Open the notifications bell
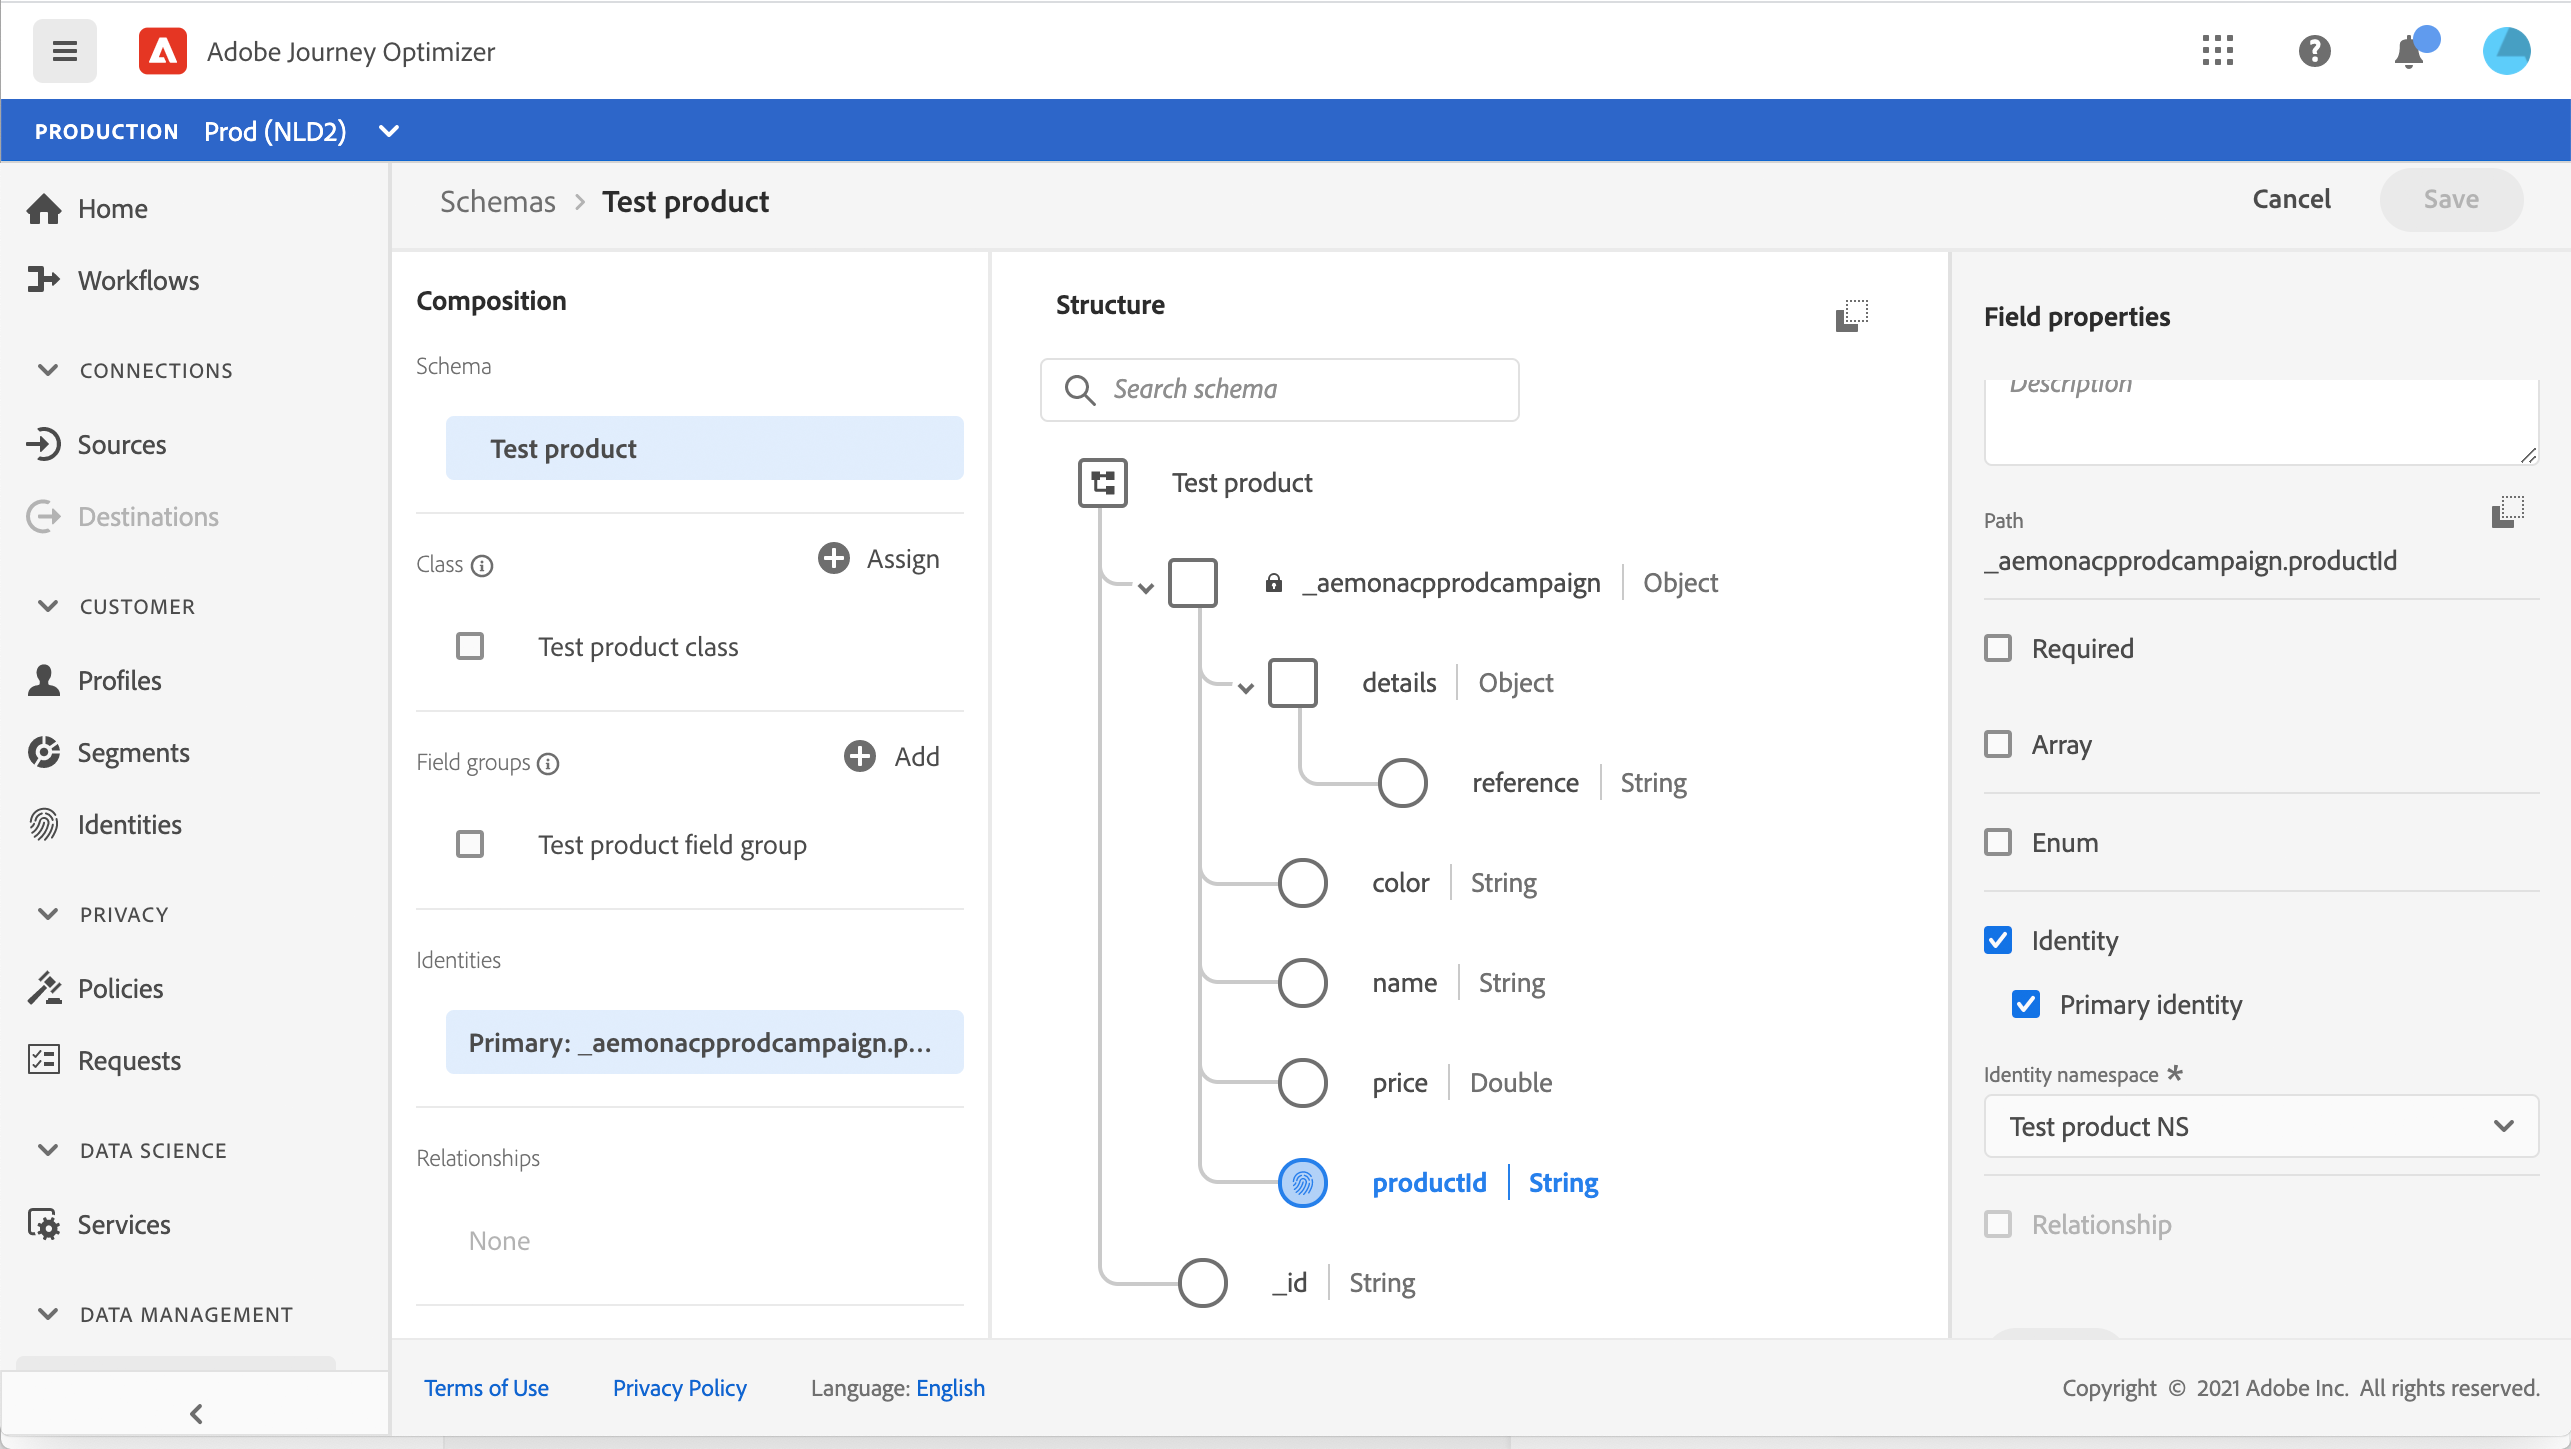 tap(2409, 52)
